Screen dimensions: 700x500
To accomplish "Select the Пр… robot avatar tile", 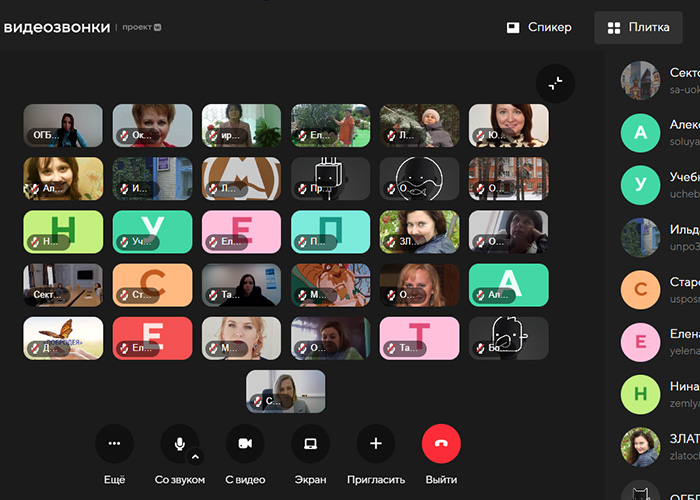I will click(x=330, y=179).
